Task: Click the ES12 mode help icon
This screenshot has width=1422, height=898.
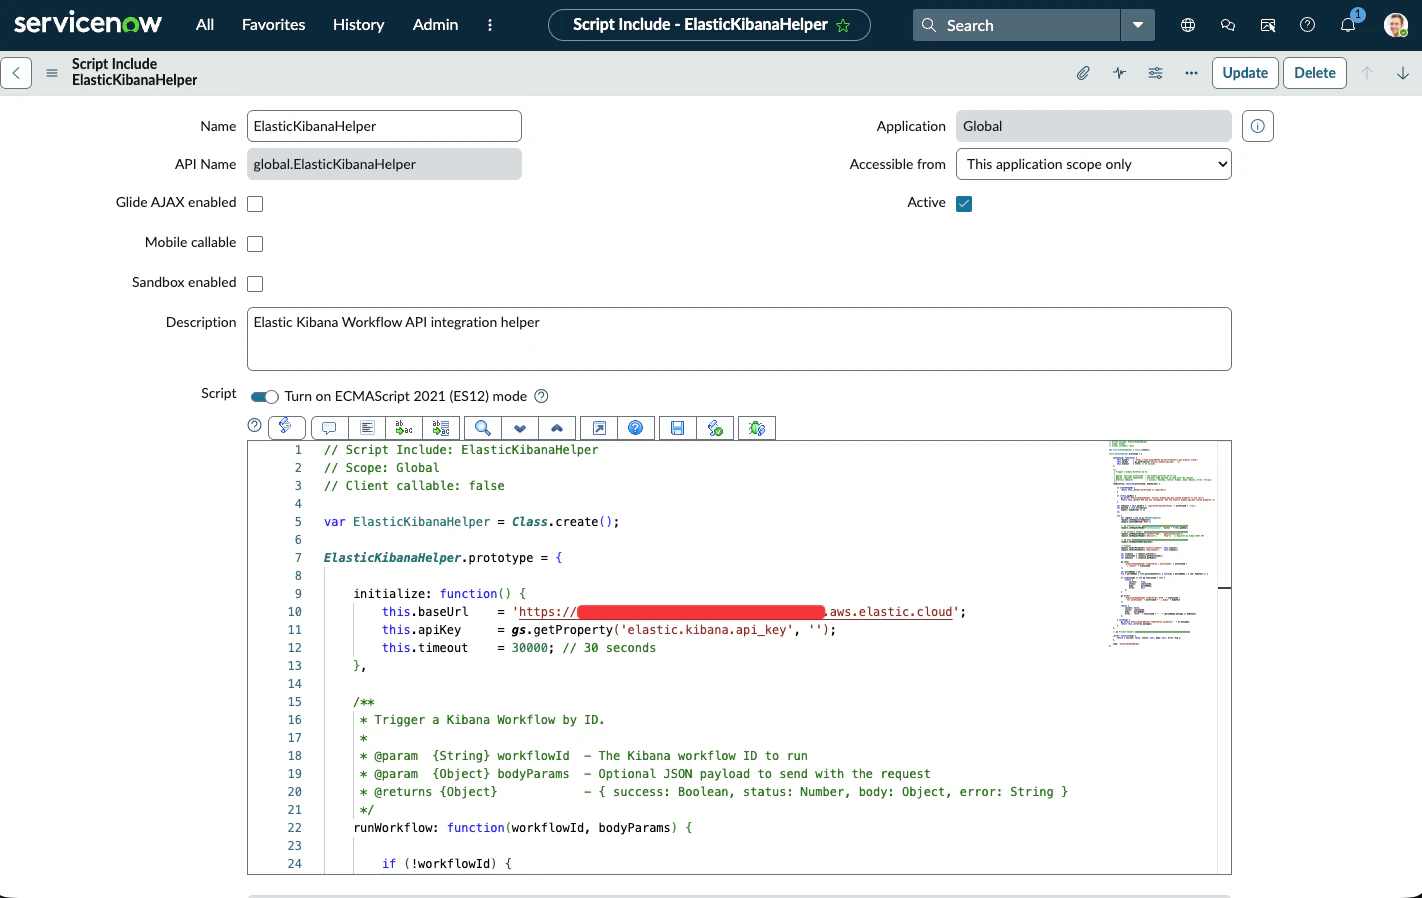Action: coord(541,396)
